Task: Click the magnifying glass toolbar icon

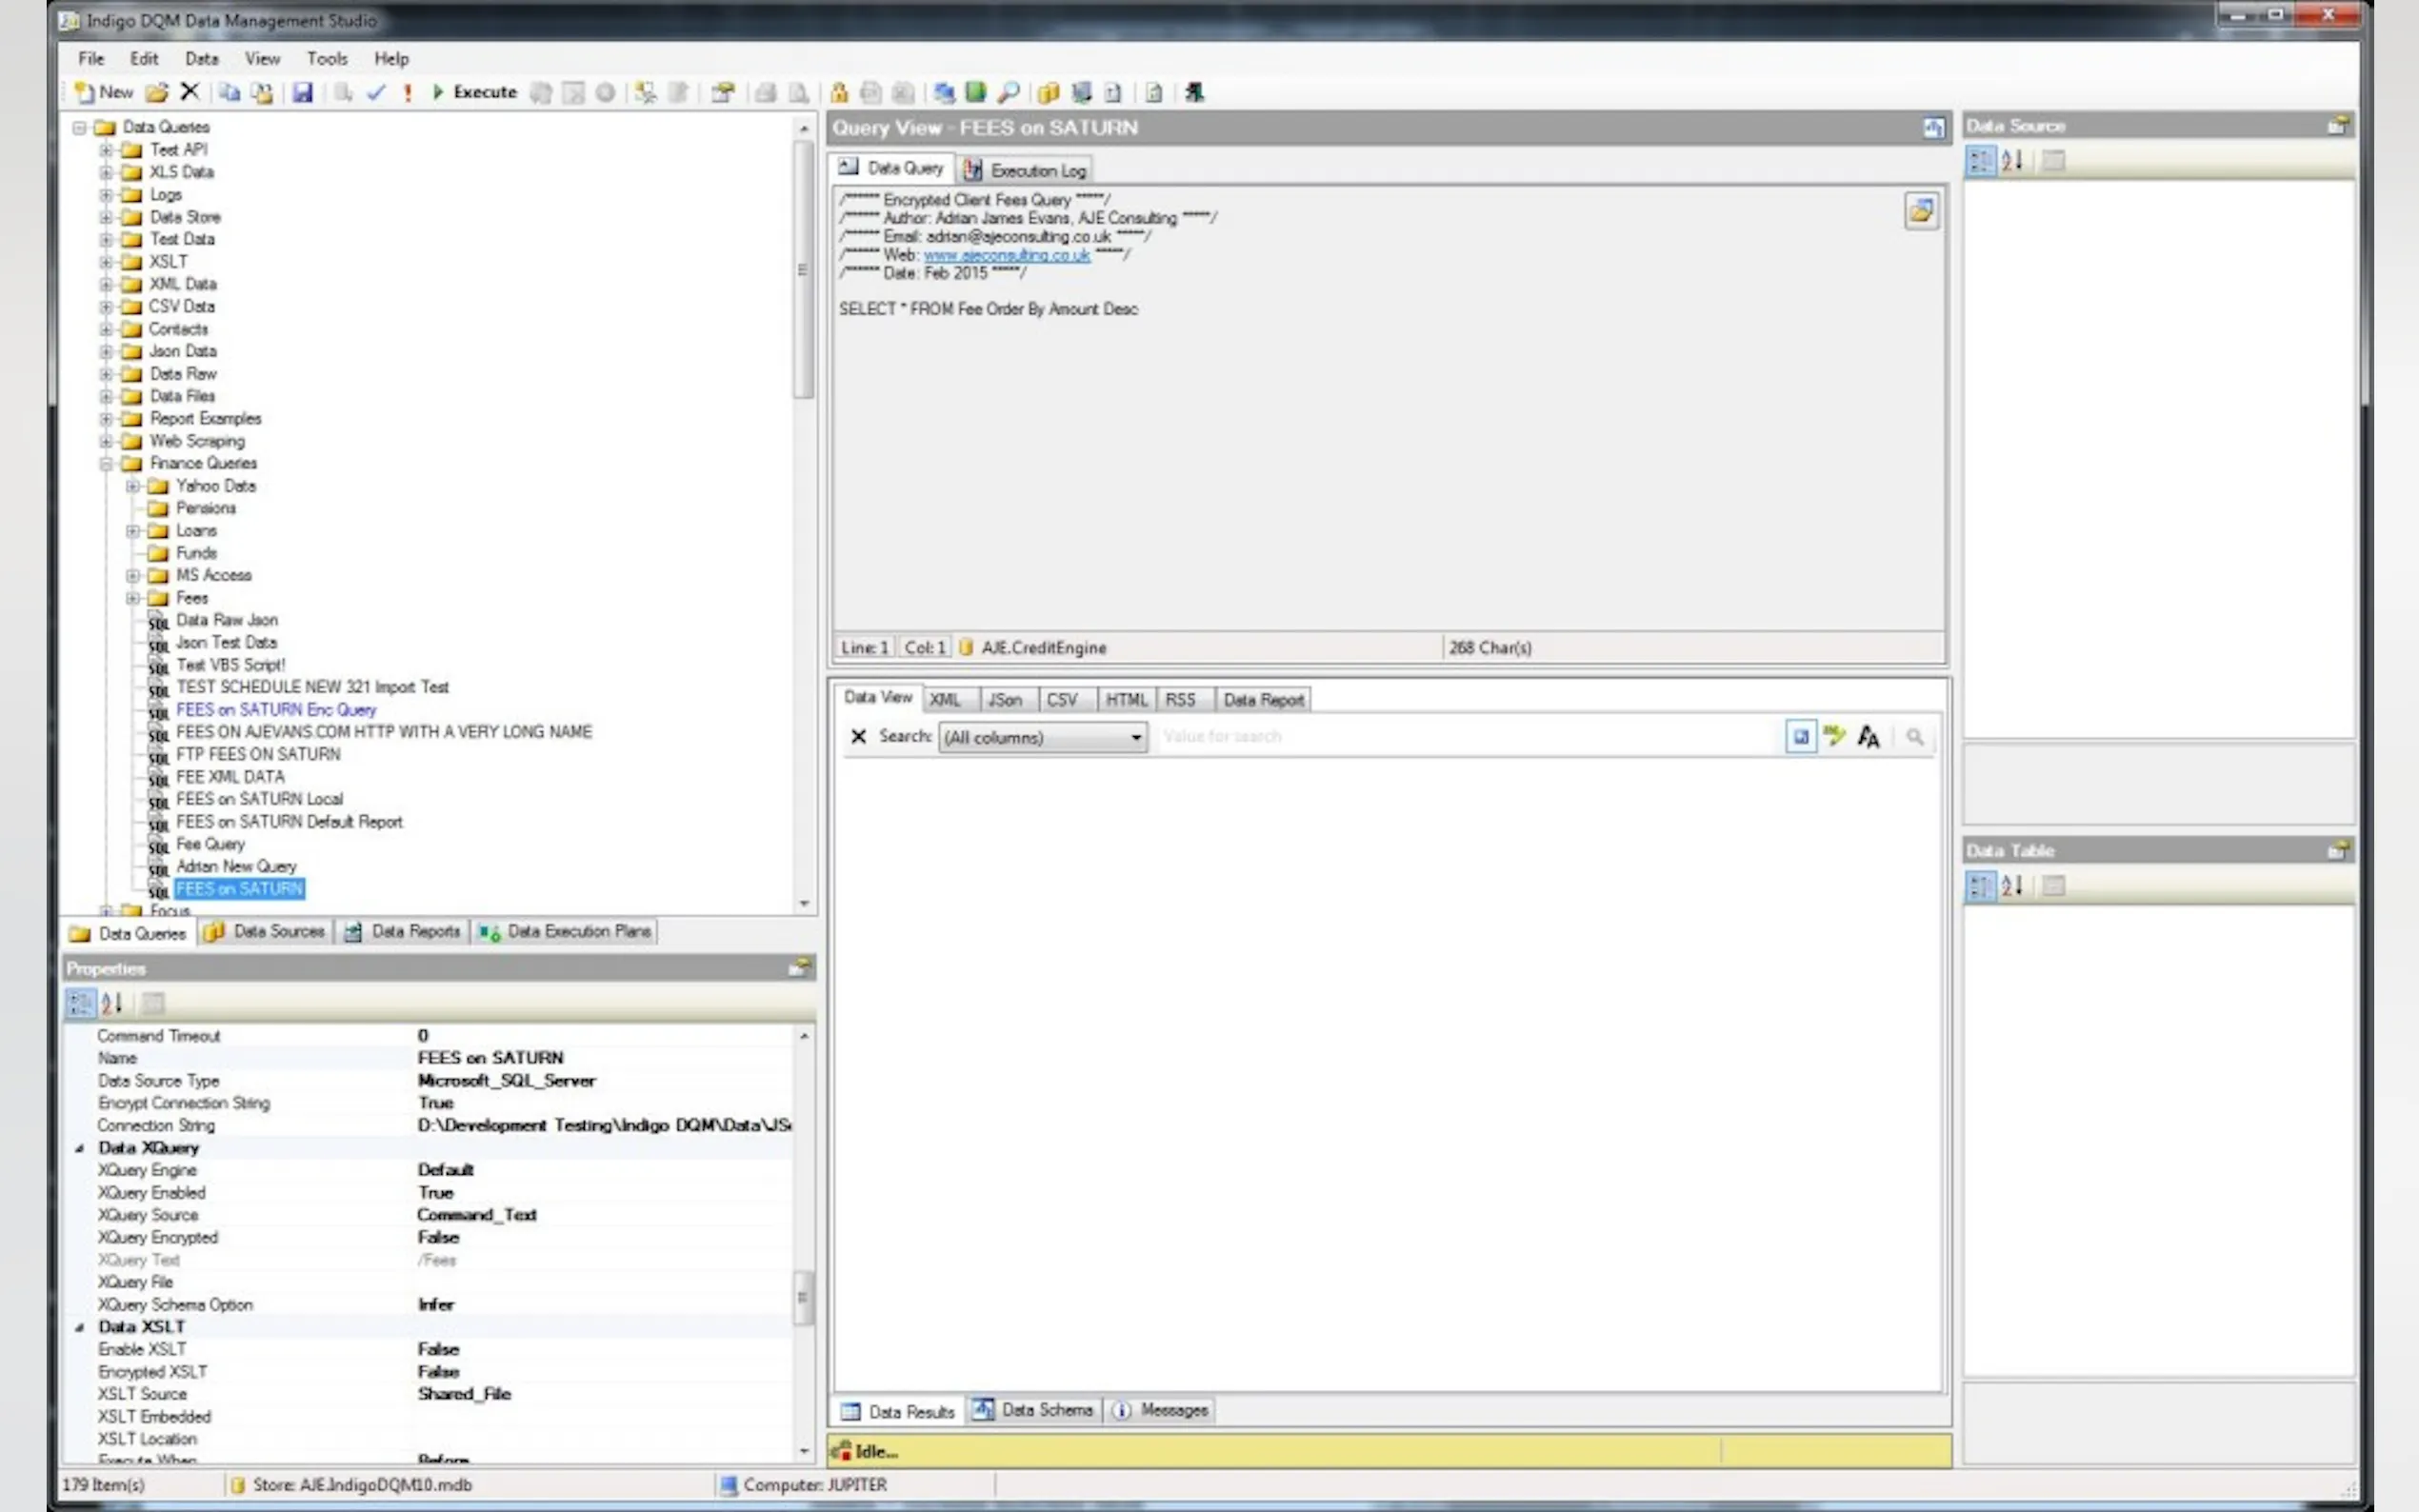Action: tap(1009, 93)
